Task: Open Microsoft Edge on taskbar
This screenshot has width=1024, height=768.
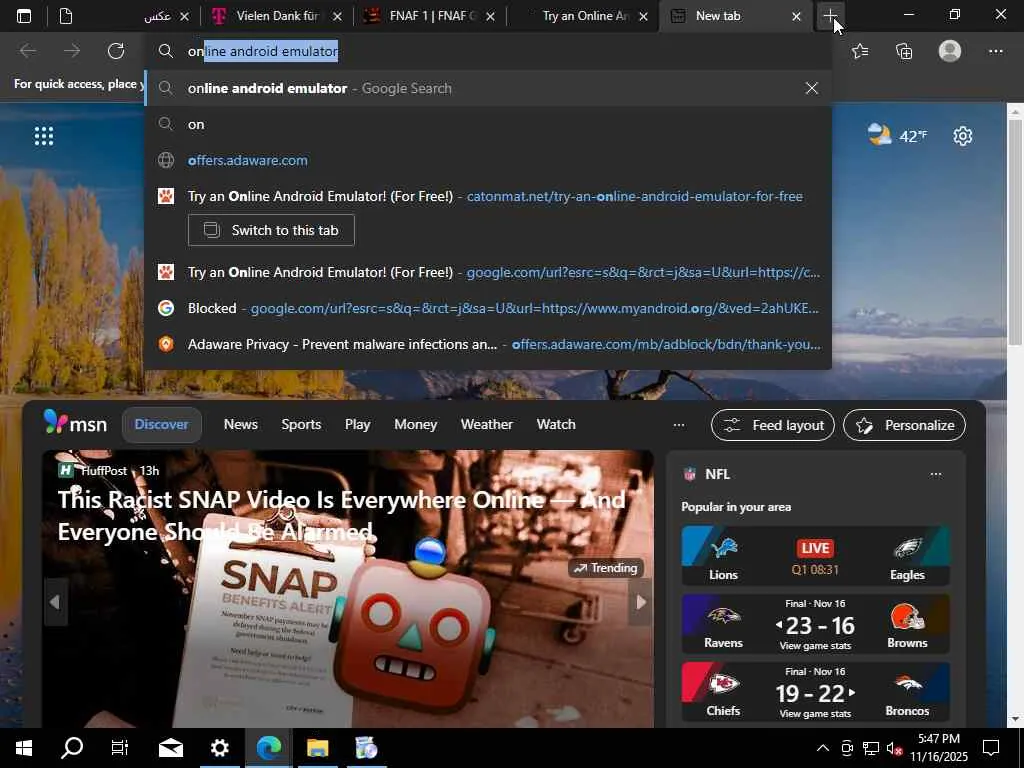Action: (x=268, y=748)
